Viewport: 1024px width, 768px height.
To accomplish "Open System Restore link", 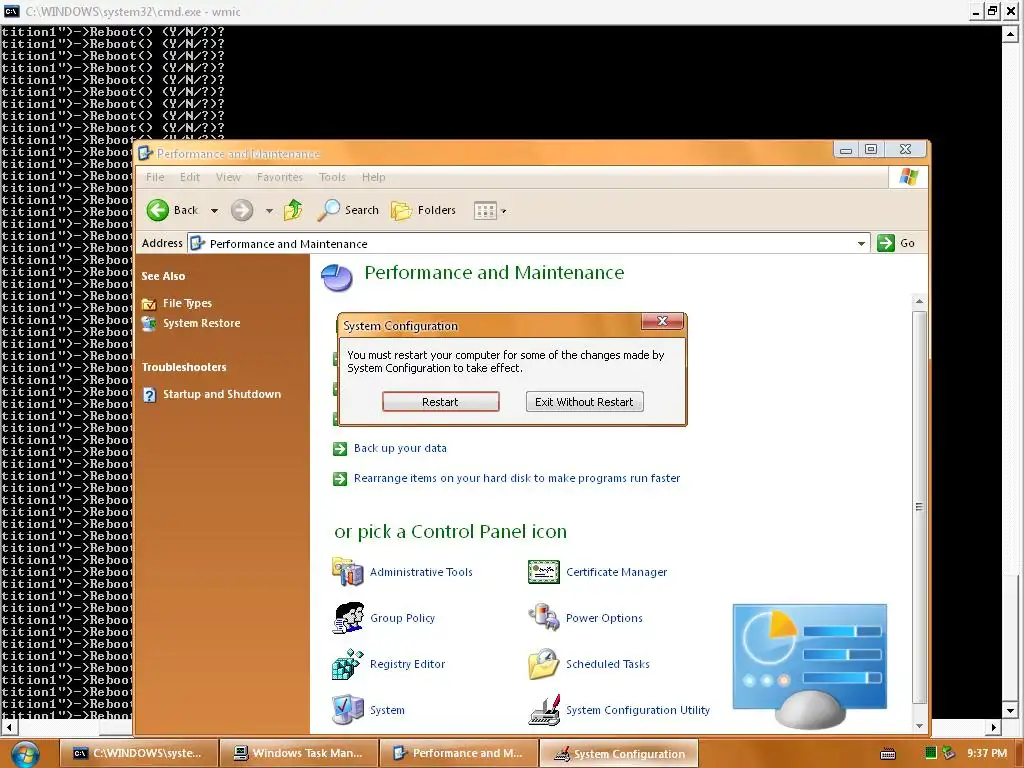I will 202,323.
